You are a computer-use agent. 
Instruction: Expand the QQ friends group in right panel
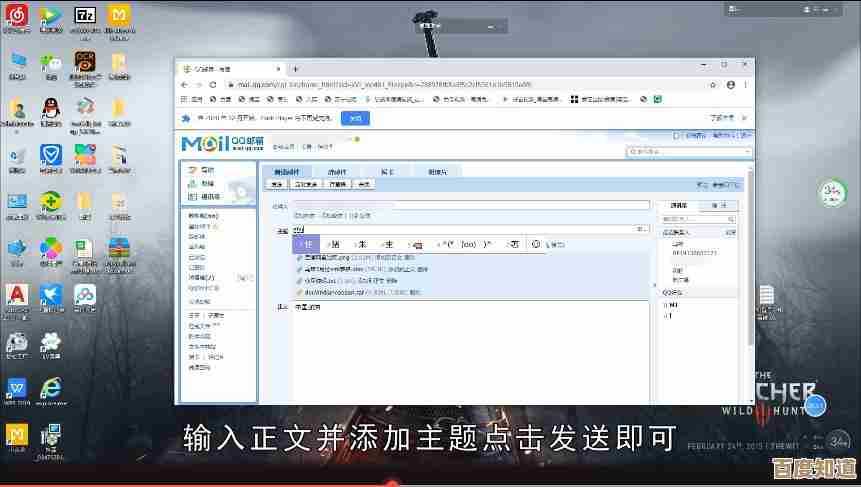click(x=673, y=292)
